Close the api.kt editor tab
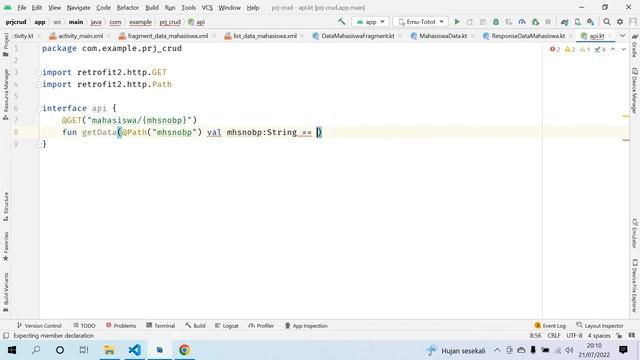Image resolution: width=640 pixels, height=360 pixels. [x=610, y=36]
